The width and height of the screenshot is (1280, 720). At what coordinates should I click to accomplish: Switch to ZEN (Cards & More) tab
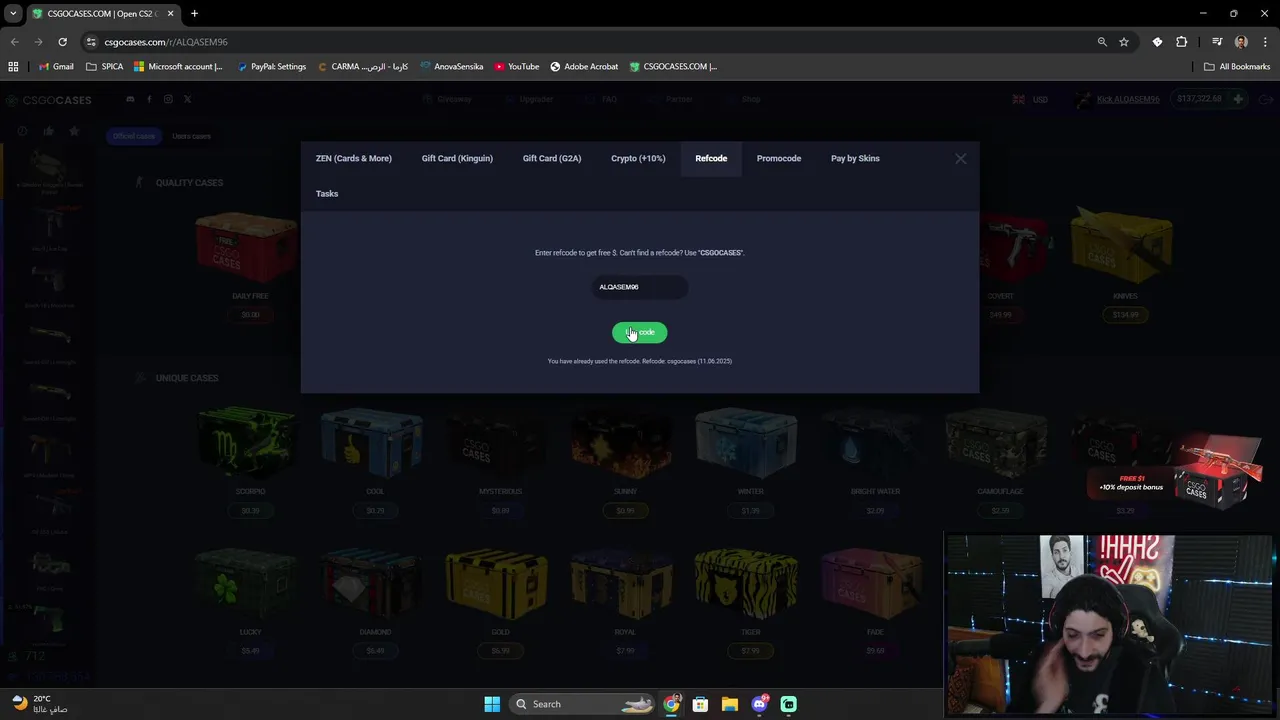353,158
